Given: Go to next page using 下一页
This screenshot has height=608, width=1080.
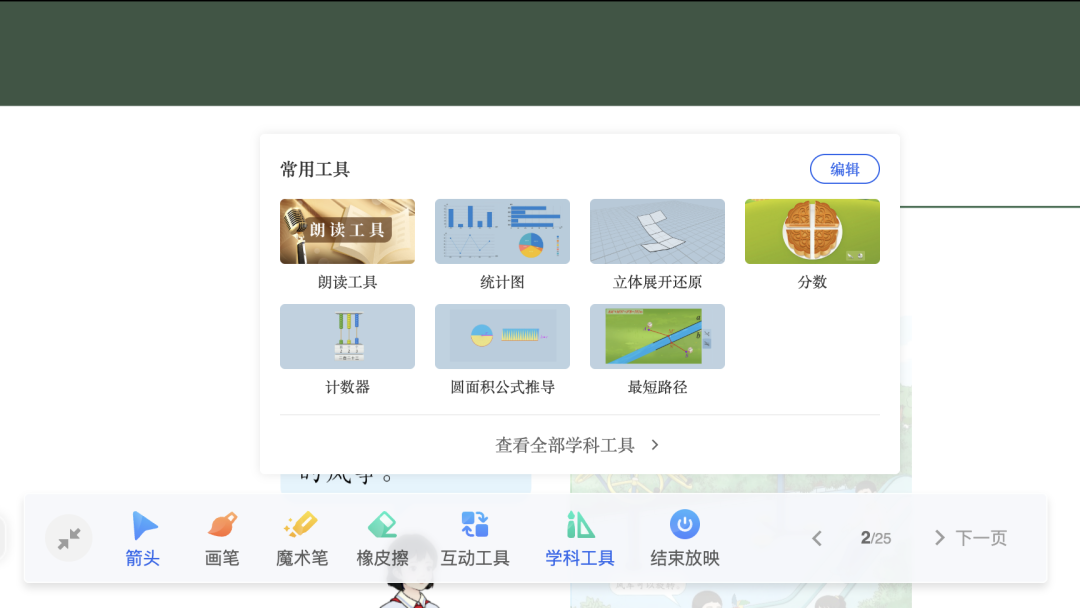Looking at the screenshot, I should point(969,537).
